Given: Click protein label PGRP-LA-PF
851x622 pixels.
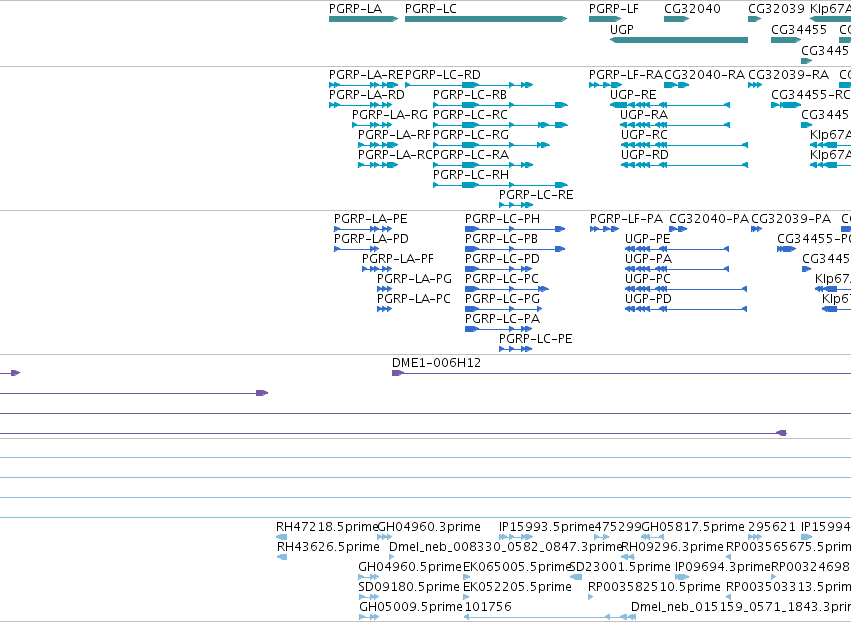Looking at the screenshot, I should (x=398, y=259).
